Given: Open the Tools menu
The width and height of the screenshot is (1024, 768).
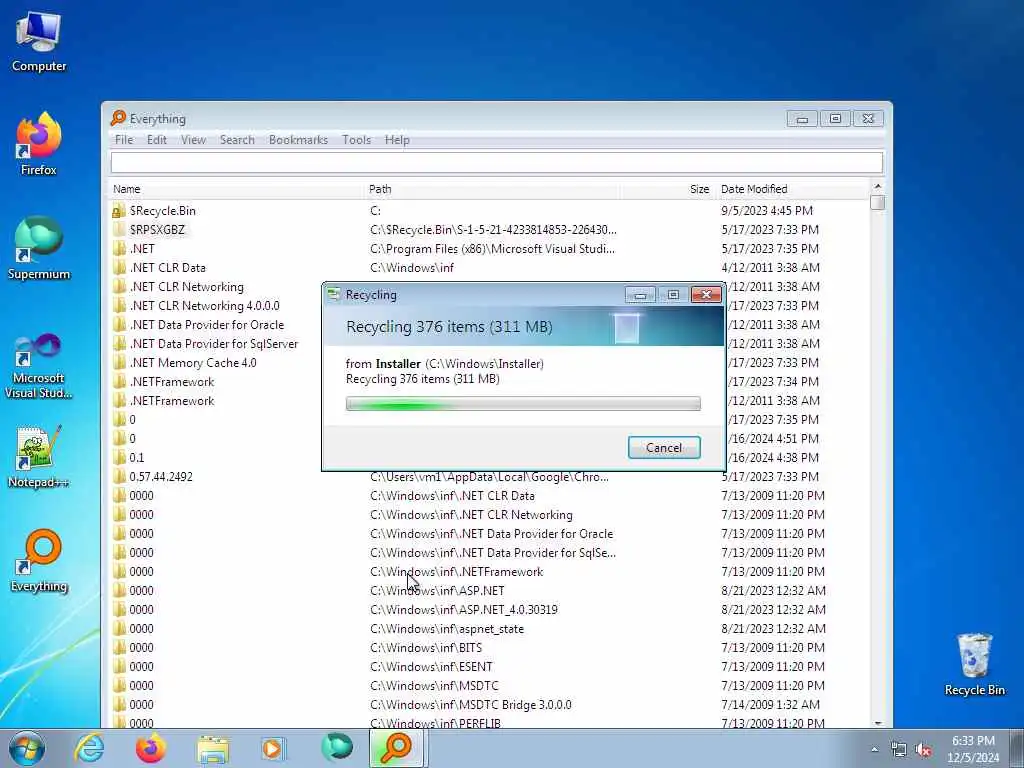Looking at the screenshot, I should pos(357,140).
